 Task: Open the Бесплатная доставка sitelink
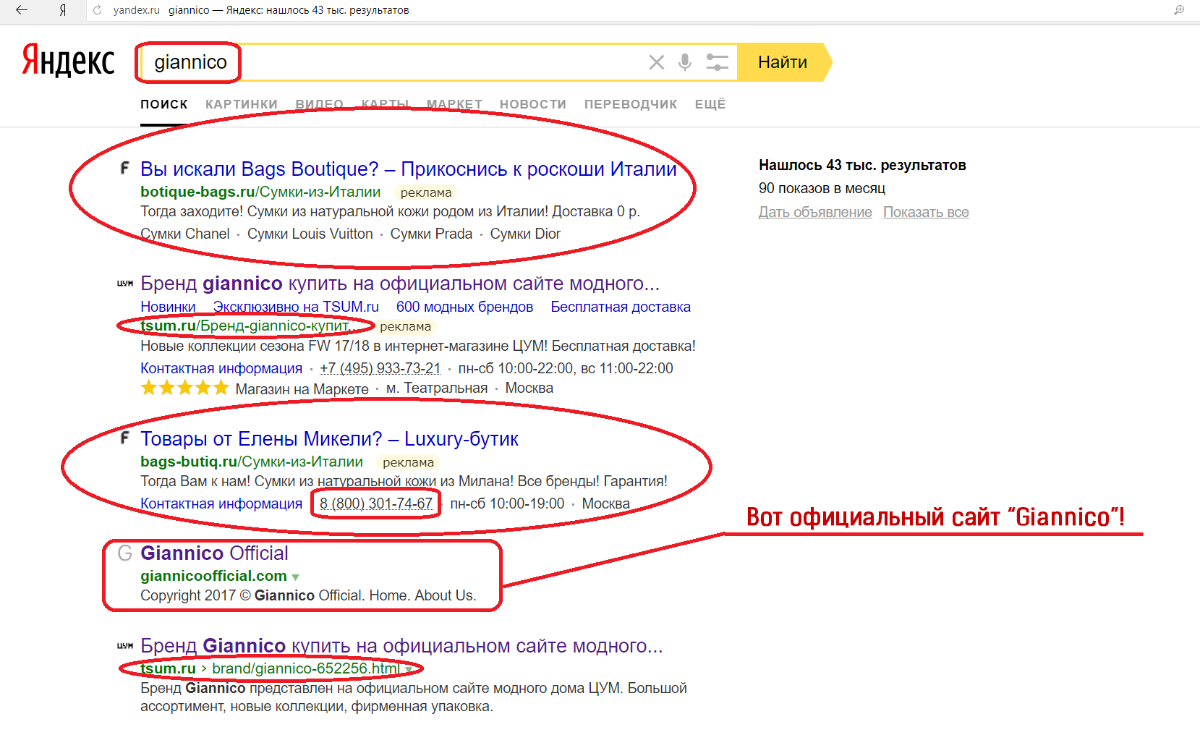(x=621, y=307)
